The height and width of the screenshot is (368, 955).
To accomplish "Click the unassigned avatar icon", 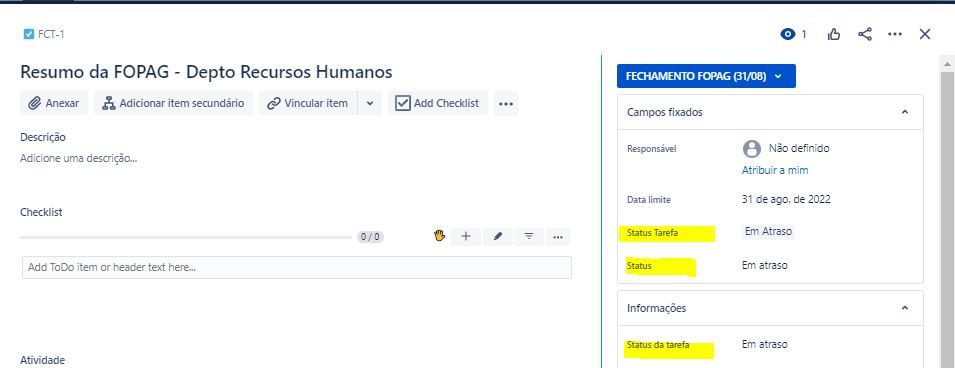I will (x=752, y=149).
